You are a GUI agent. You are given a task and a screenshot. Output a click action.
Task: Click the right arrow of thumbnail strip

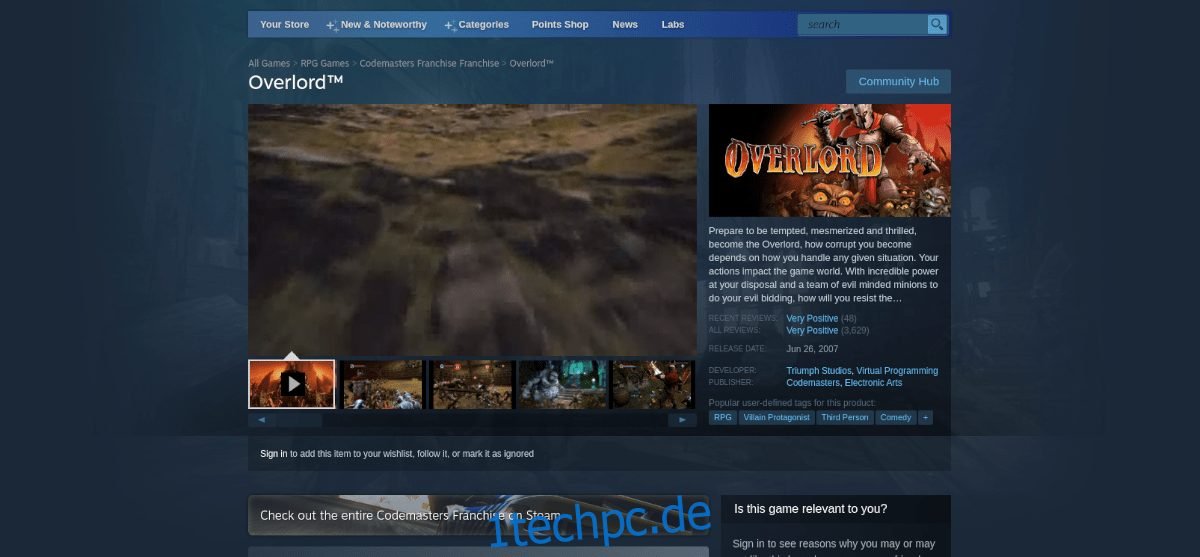pos(682,420)
